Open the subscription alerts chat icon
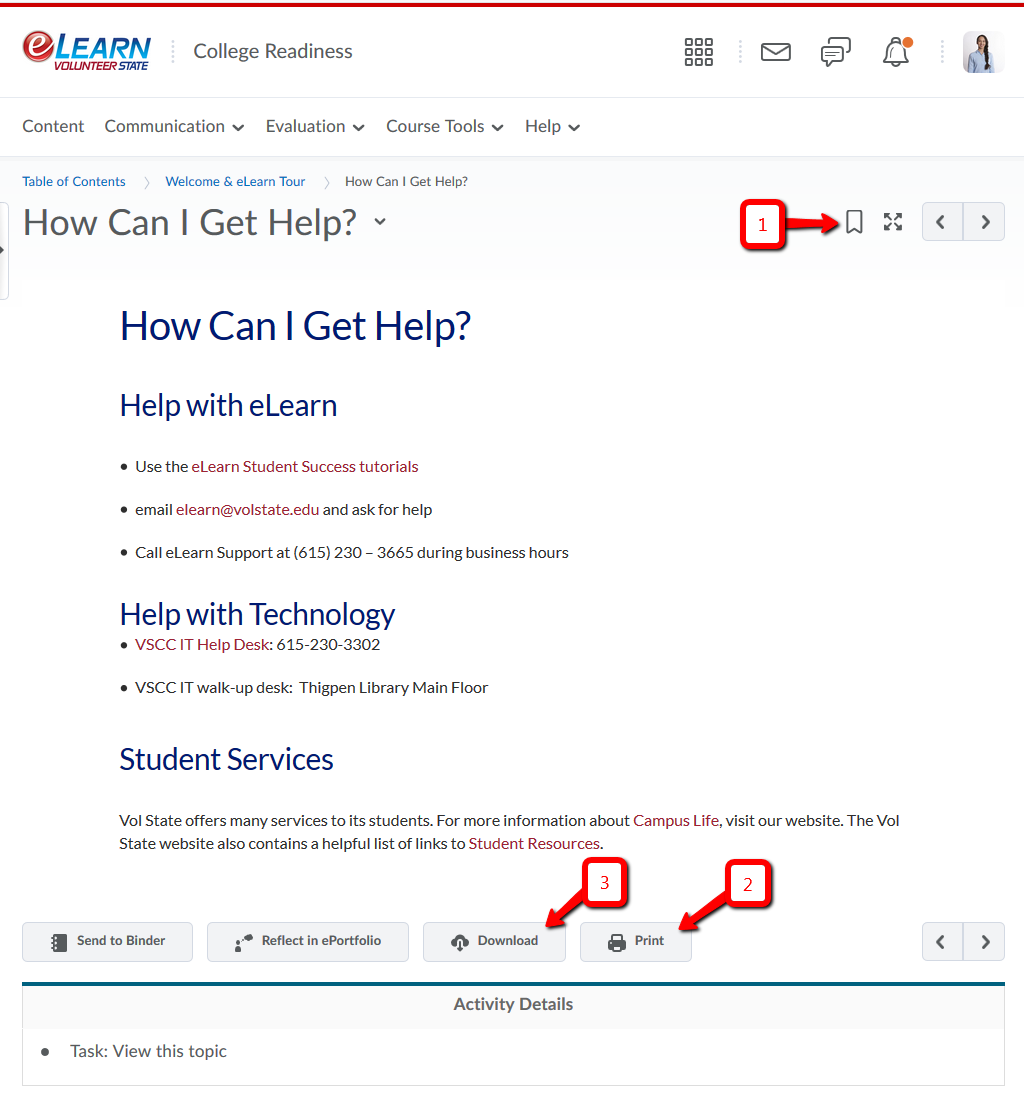The width and height of the screenshot is (1024, 1108). coord(835,52)
